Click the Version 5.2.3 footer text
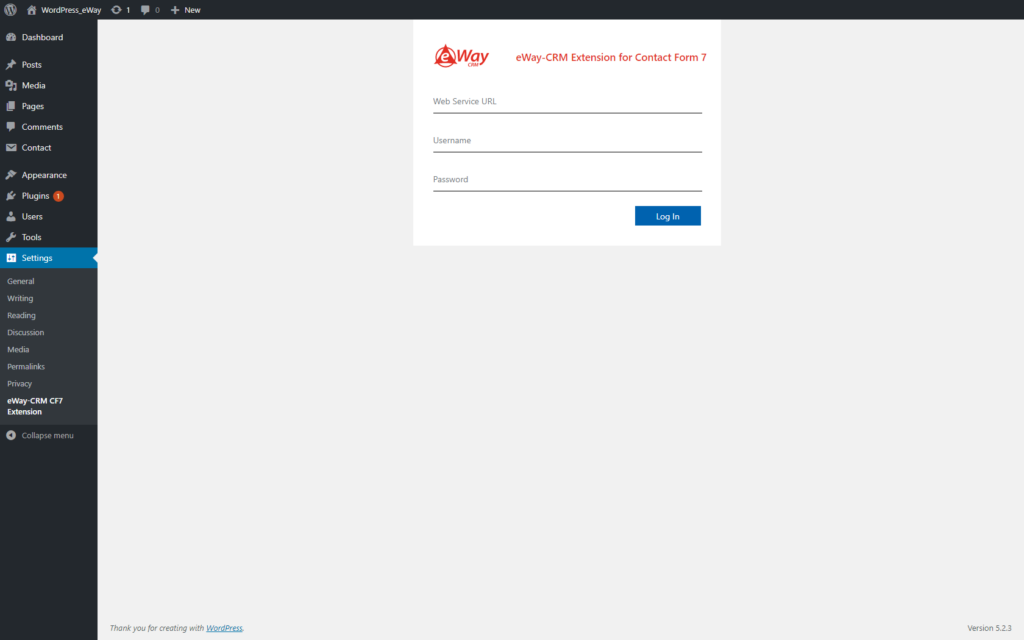This screenshot has height=640, width=1024. 989,628
